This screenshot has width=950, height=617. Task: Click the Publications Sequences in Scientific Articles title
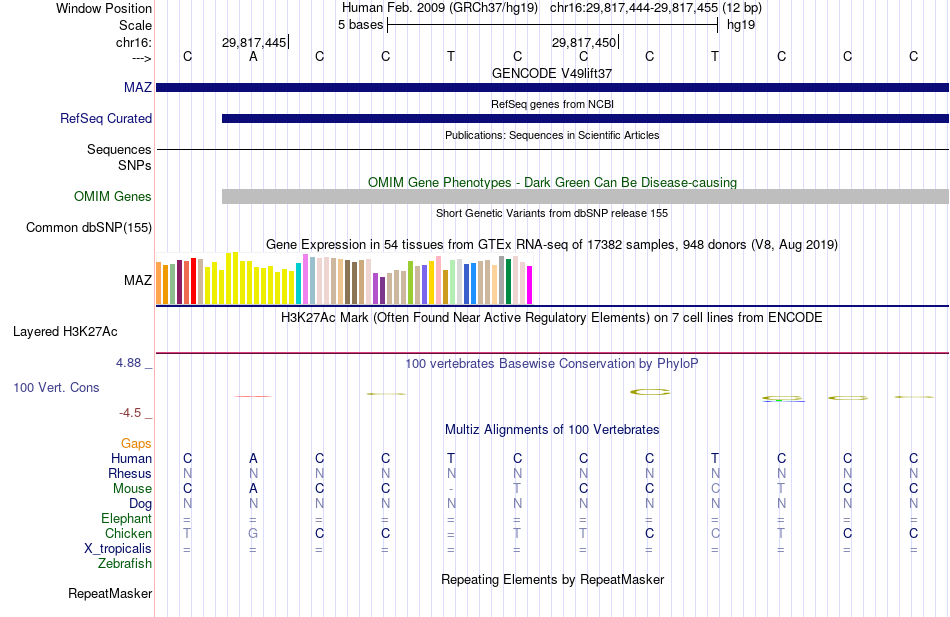pyautogui.click(x=552, y=135)
